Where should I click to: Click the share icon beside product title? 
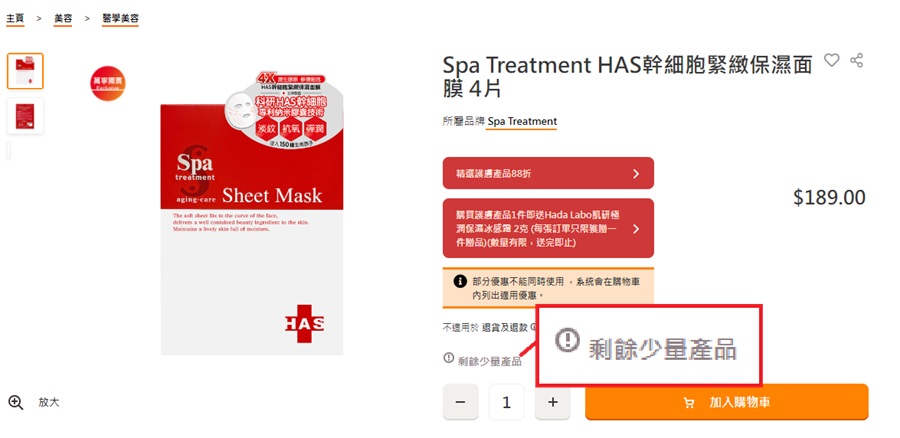coord(856,60)
